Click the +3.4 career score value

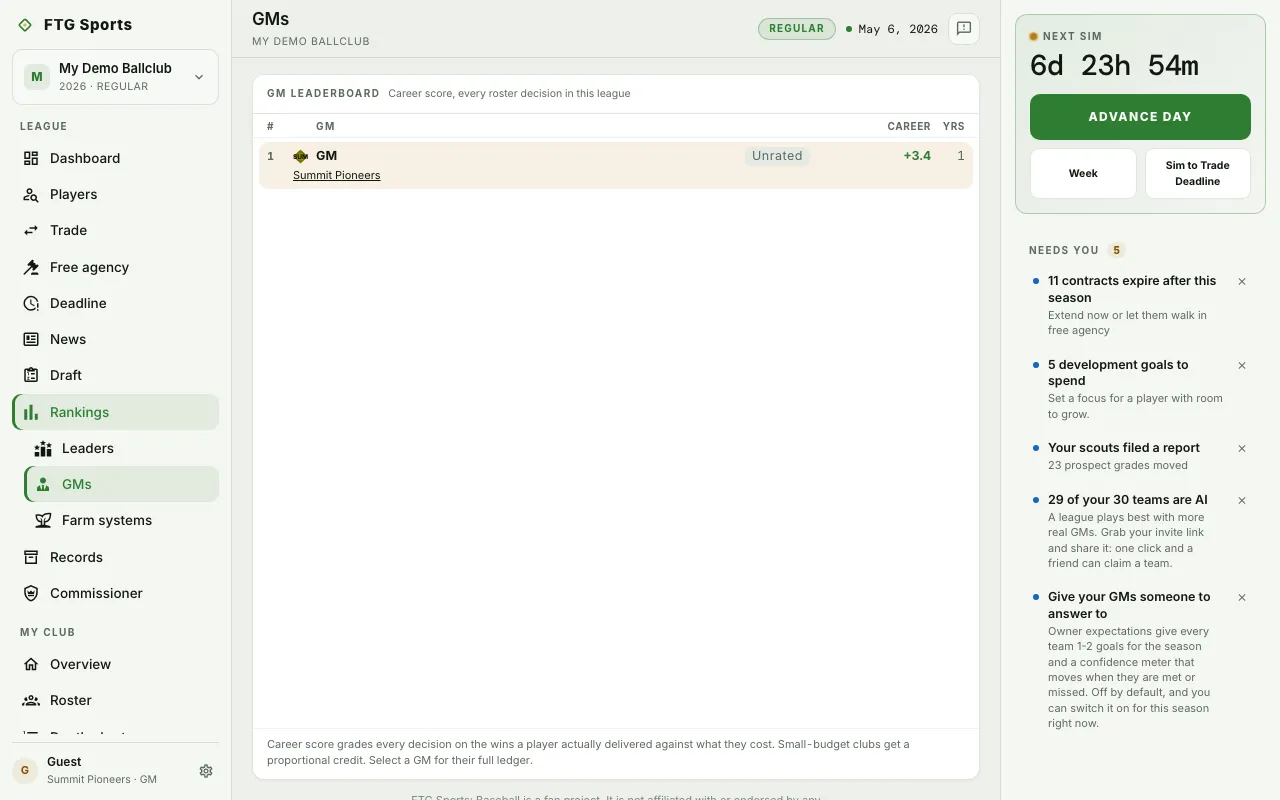pos(917,156)
